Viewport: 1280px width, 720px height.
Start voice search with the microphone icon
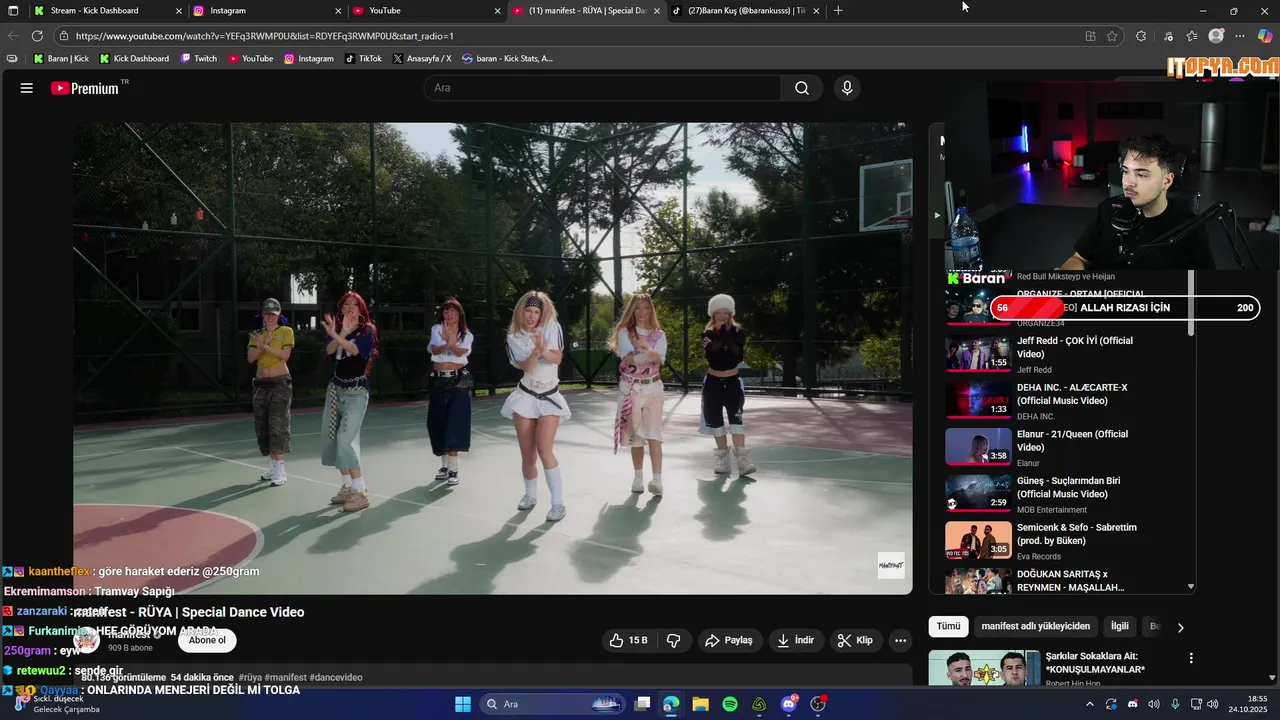pyautogui.click(x=847, y=88)
